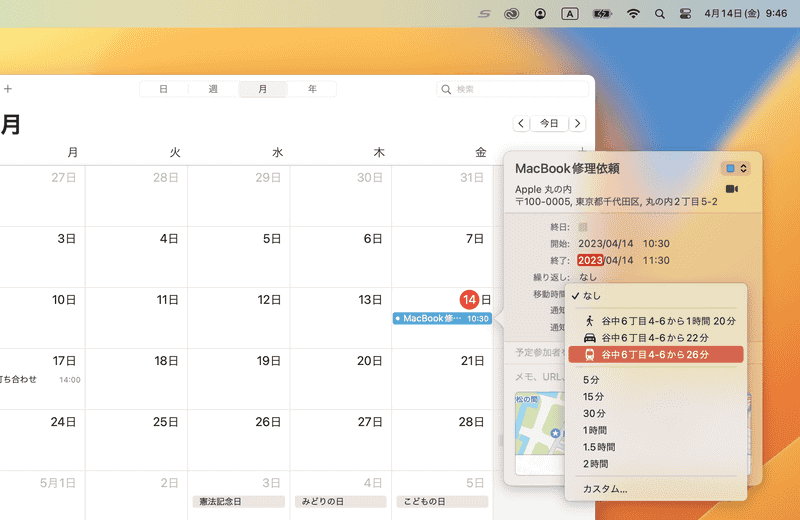Click the 12日 day cell
The image size is (800, 520).
pos(238,317)
